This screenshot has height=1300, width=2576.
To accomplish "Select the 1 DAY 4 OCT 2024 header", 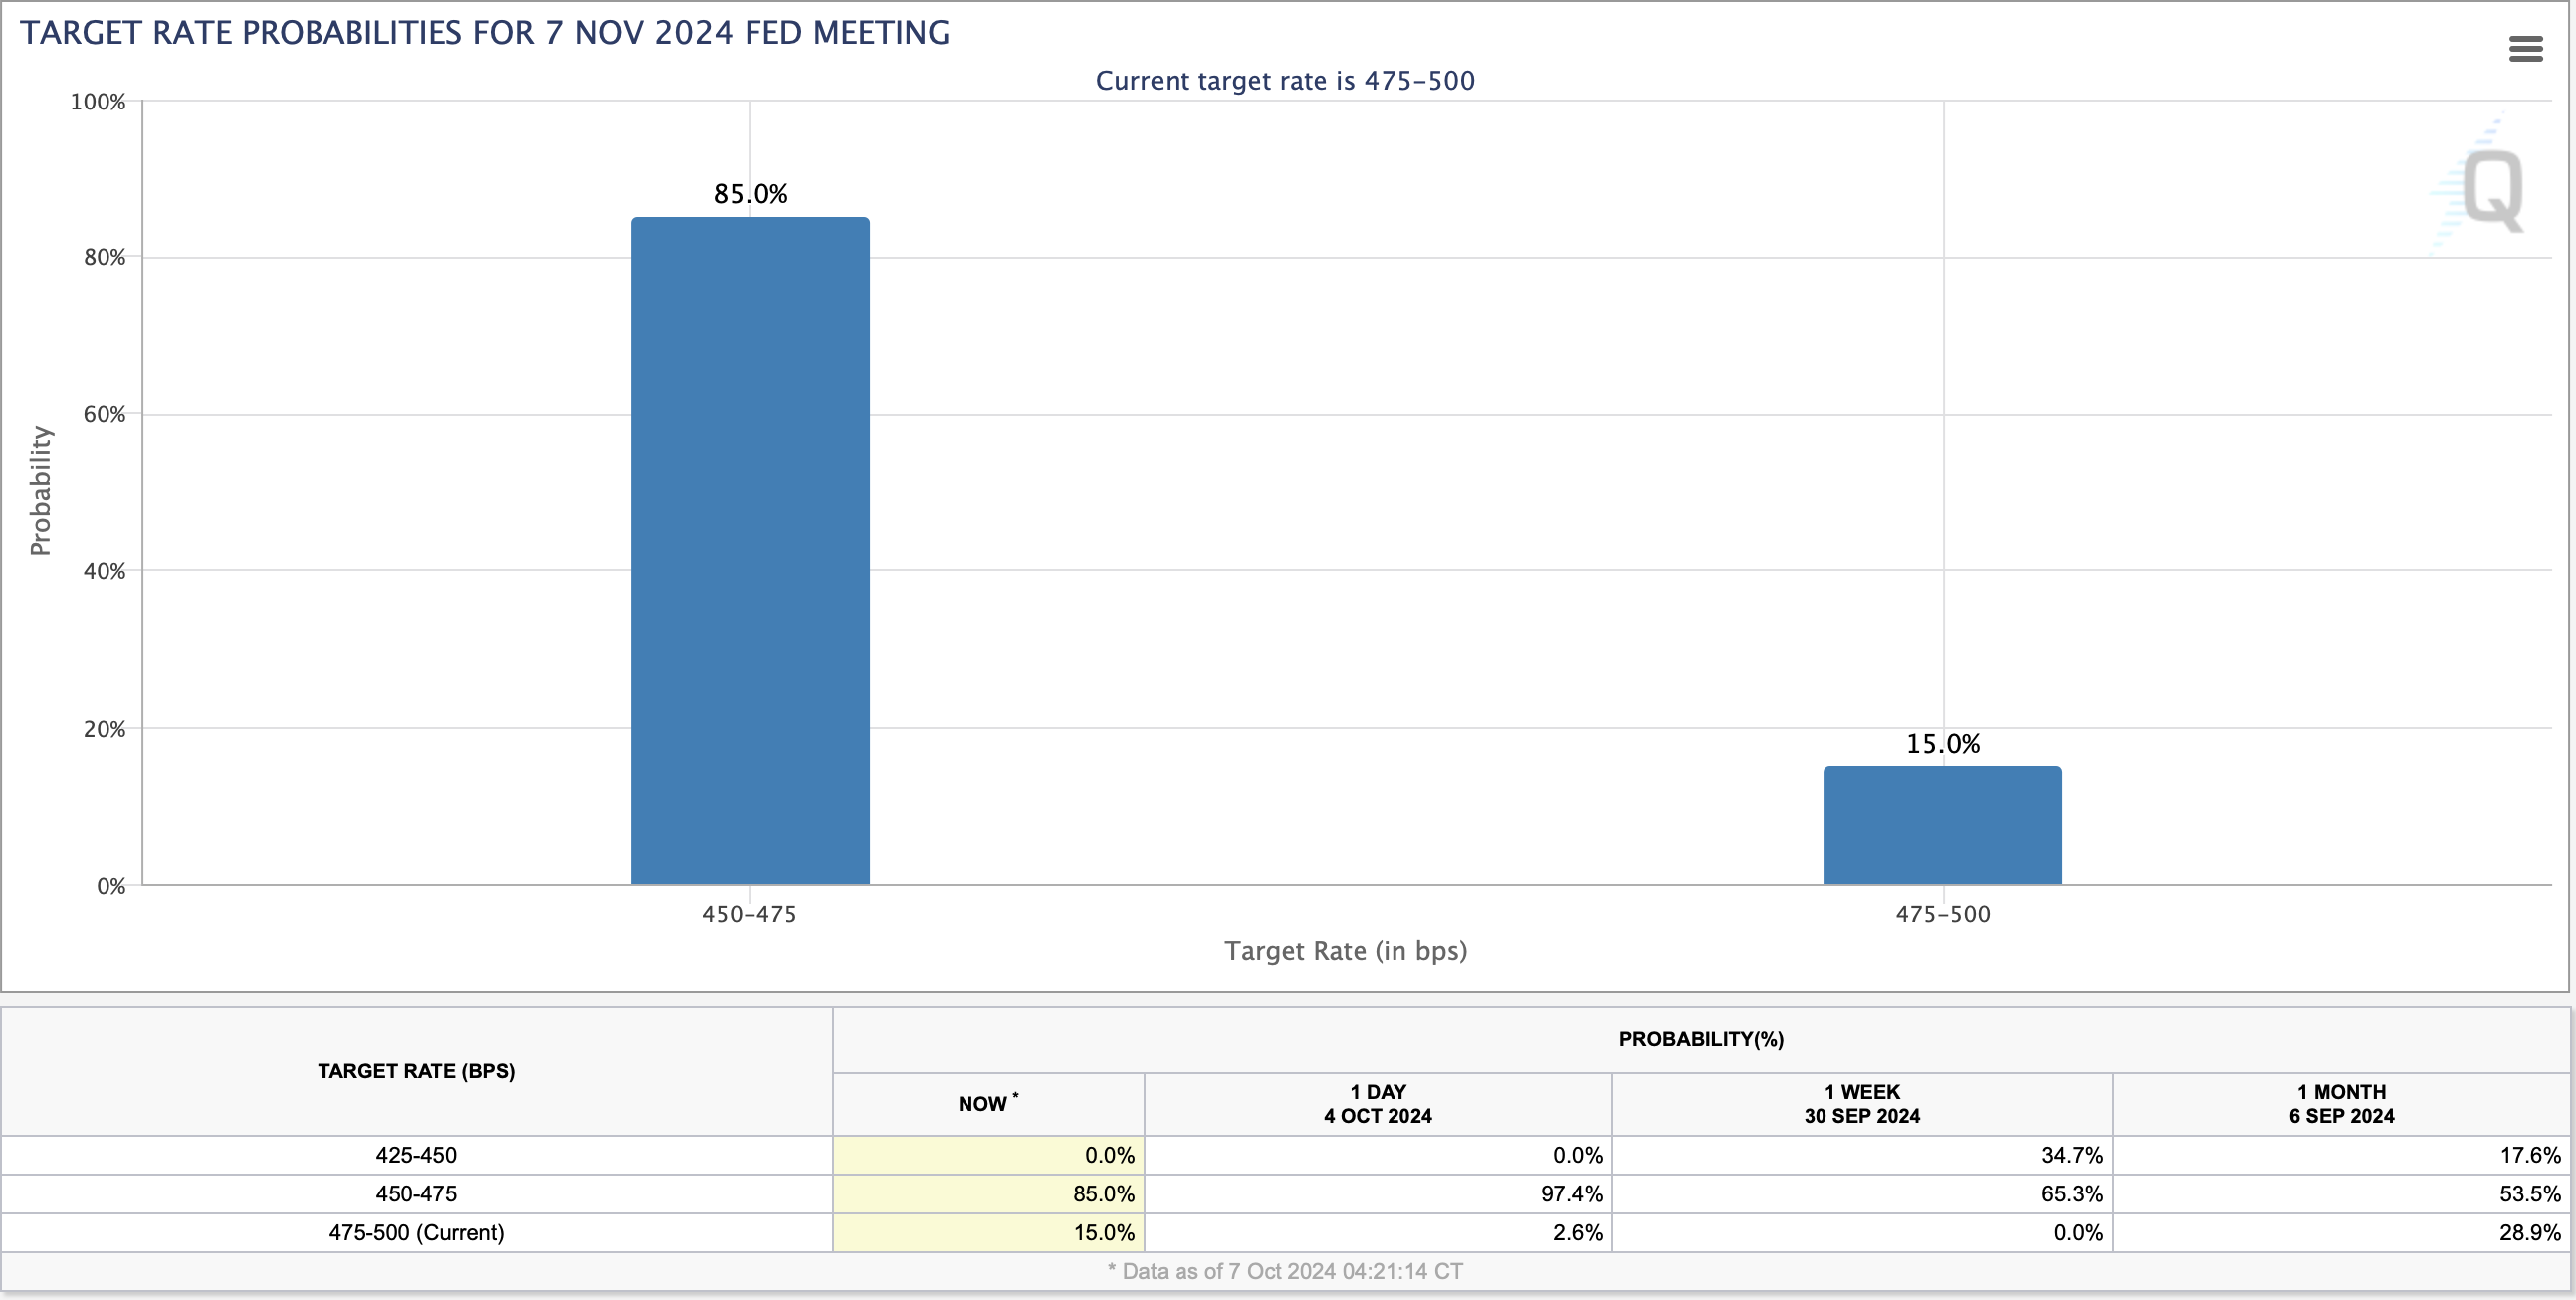I will (1377, 1104).
